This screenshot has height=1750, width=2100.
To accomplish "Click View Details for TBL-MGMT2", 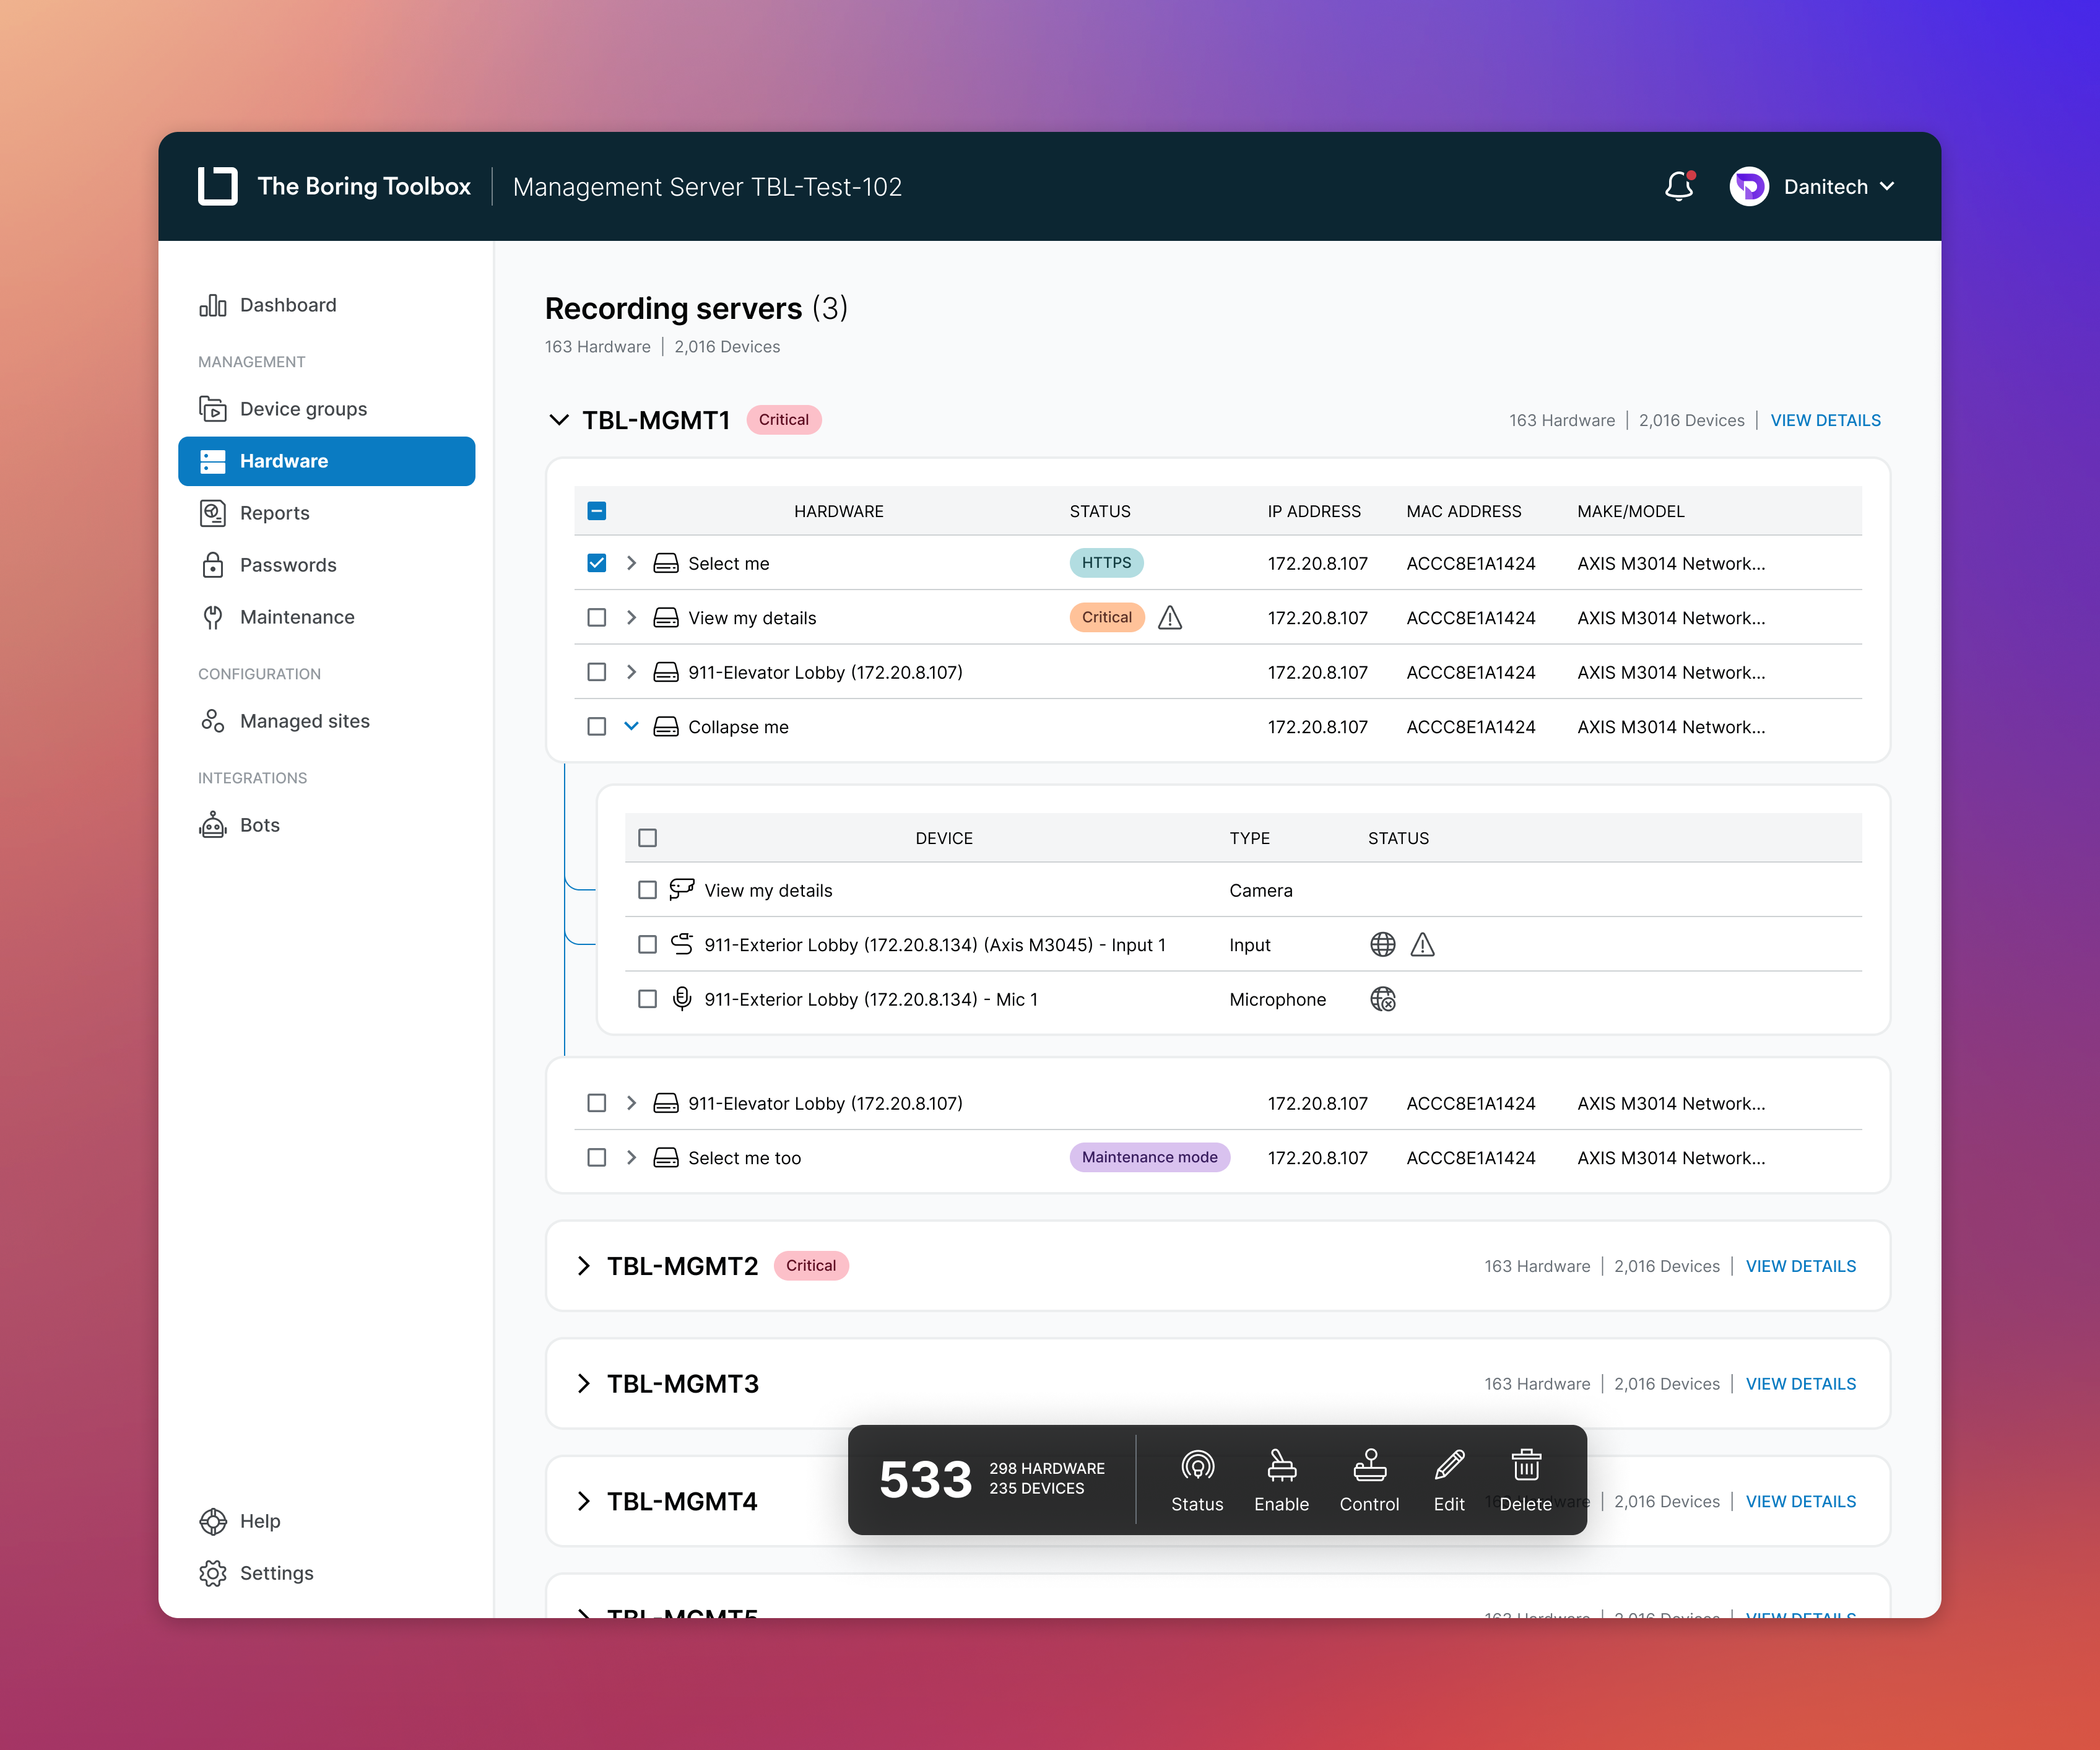I will (1800, 1266).
